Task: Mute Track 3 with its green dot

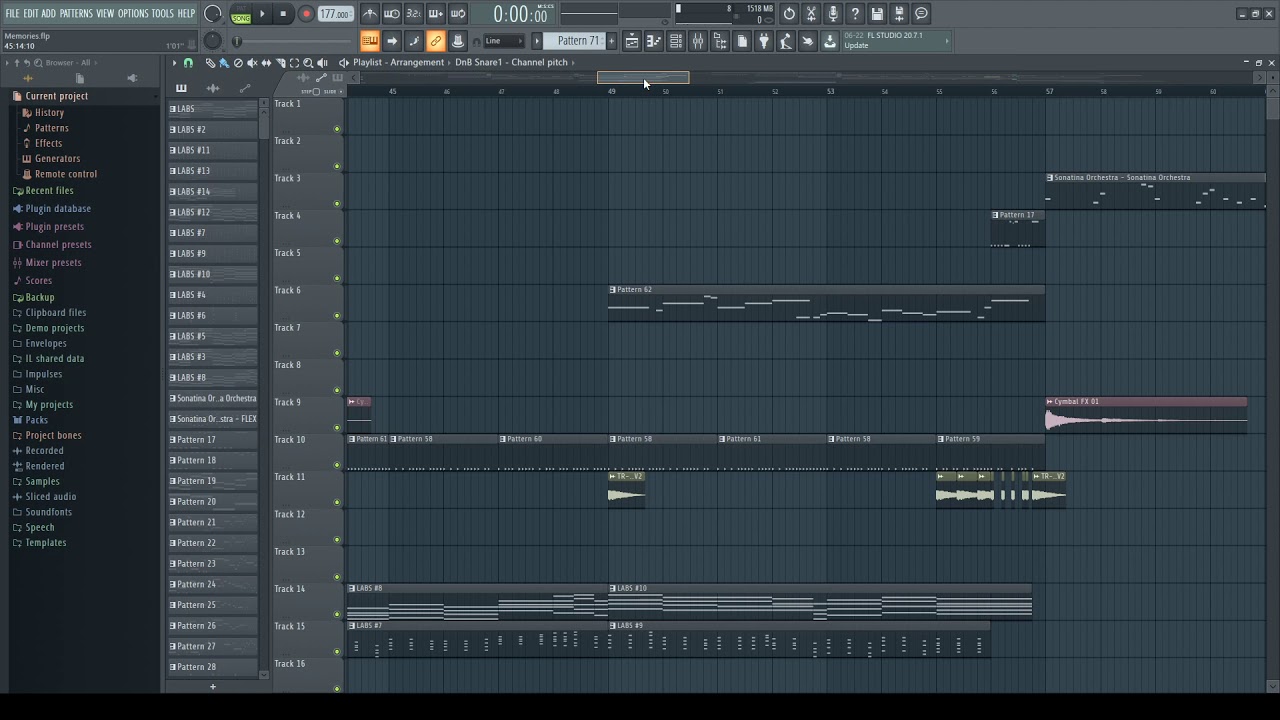Action: click(x=337, y=204)
